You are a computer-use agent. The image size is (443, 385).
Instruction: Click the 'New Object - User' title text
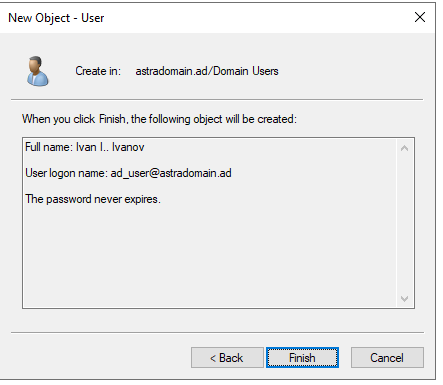pos(56,18)
